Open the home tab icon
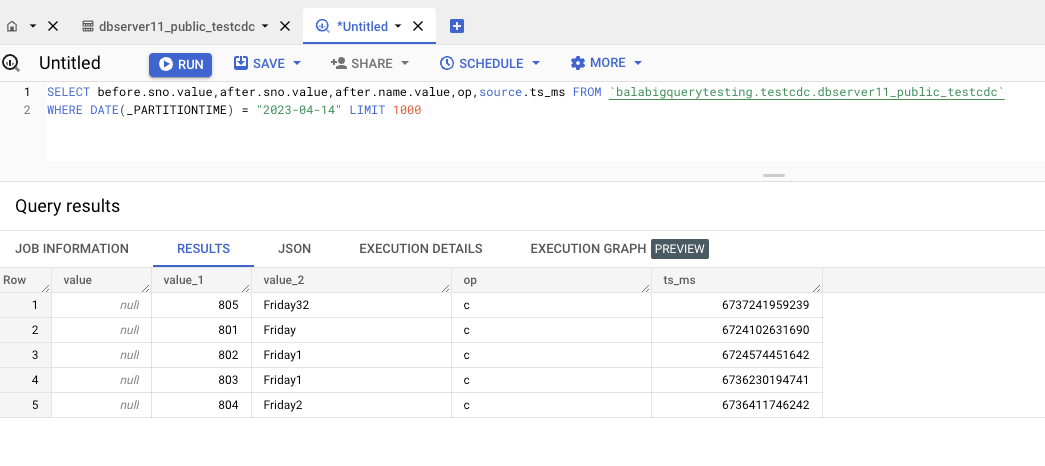Screen dimensions: 1045x466 pyautogui.click(x=12, y=27)
